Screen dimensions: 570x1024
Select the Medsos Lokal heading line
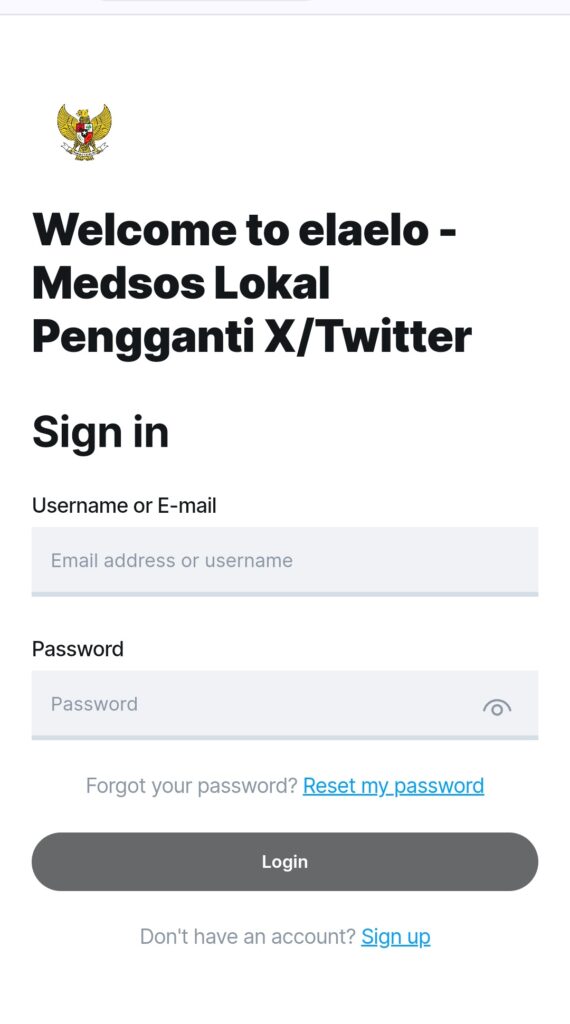[x=181, y=283]
